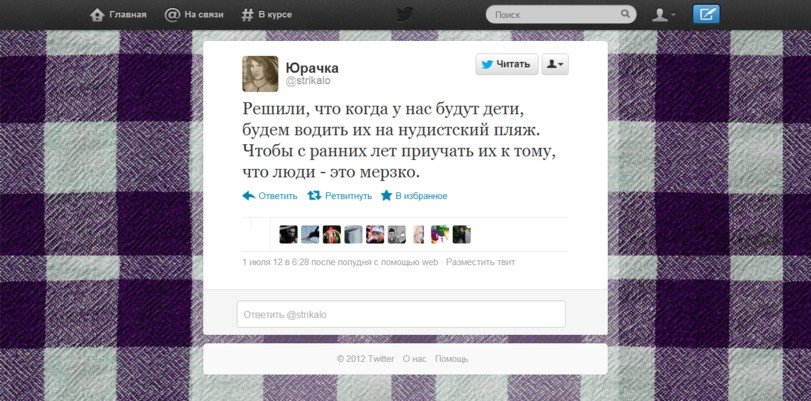
Task: Open Юрачка's profile avatar picture
Action: tap(260, 74)
